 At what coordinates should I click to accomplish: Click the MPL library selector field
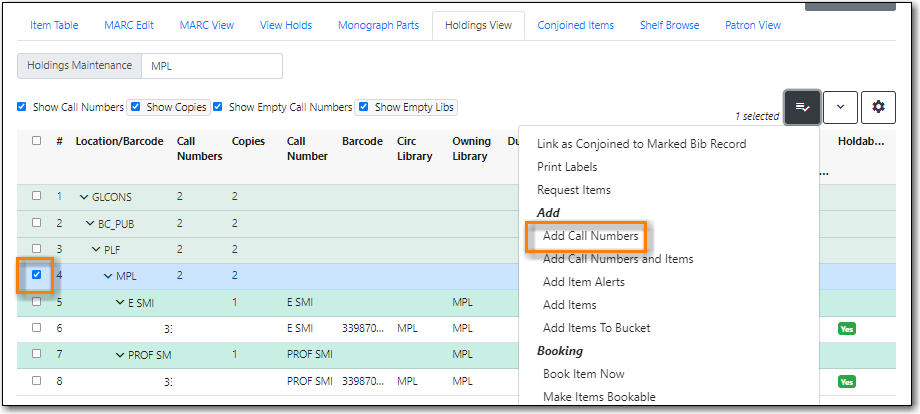212,66
